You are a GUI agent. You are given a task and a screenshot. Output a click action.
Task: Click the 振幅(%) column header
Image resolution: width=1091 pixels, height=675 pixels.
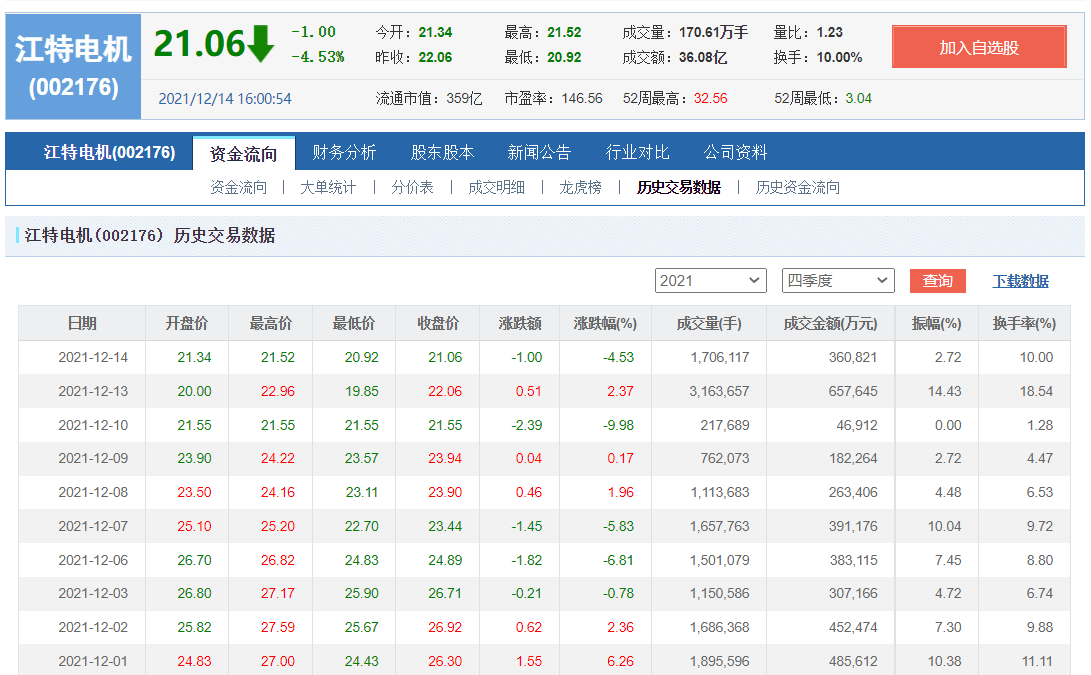click(x=937, y=324)
